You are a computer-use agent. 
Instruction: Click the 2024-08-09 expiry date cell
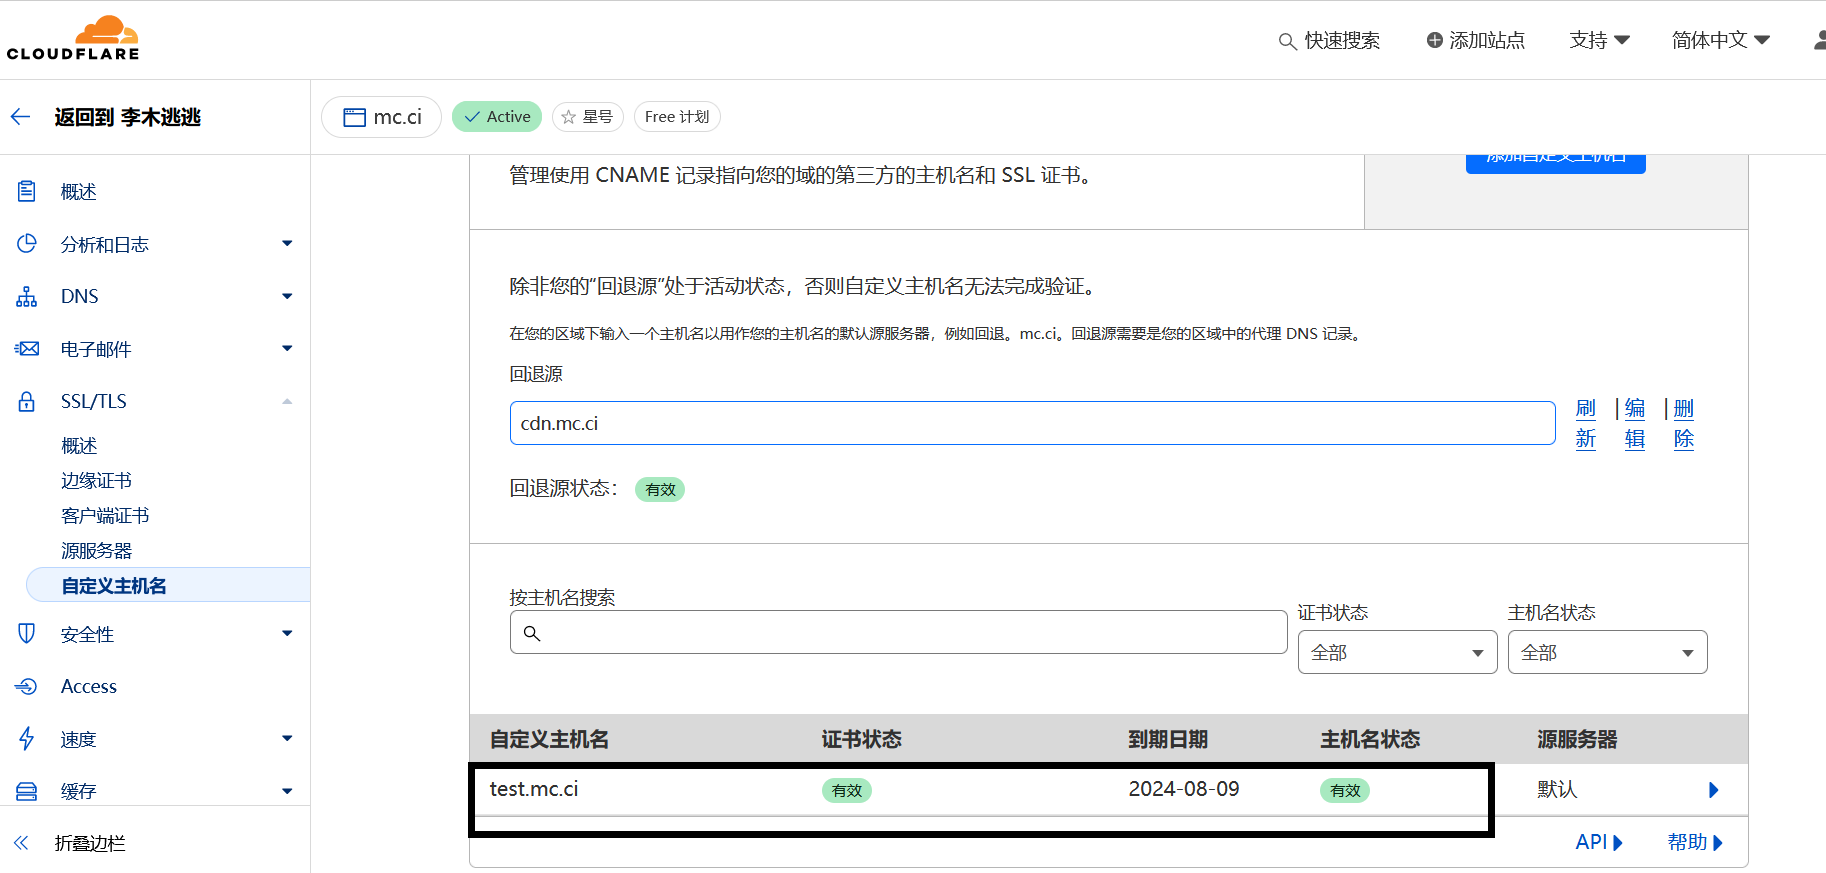point(1184,789)
